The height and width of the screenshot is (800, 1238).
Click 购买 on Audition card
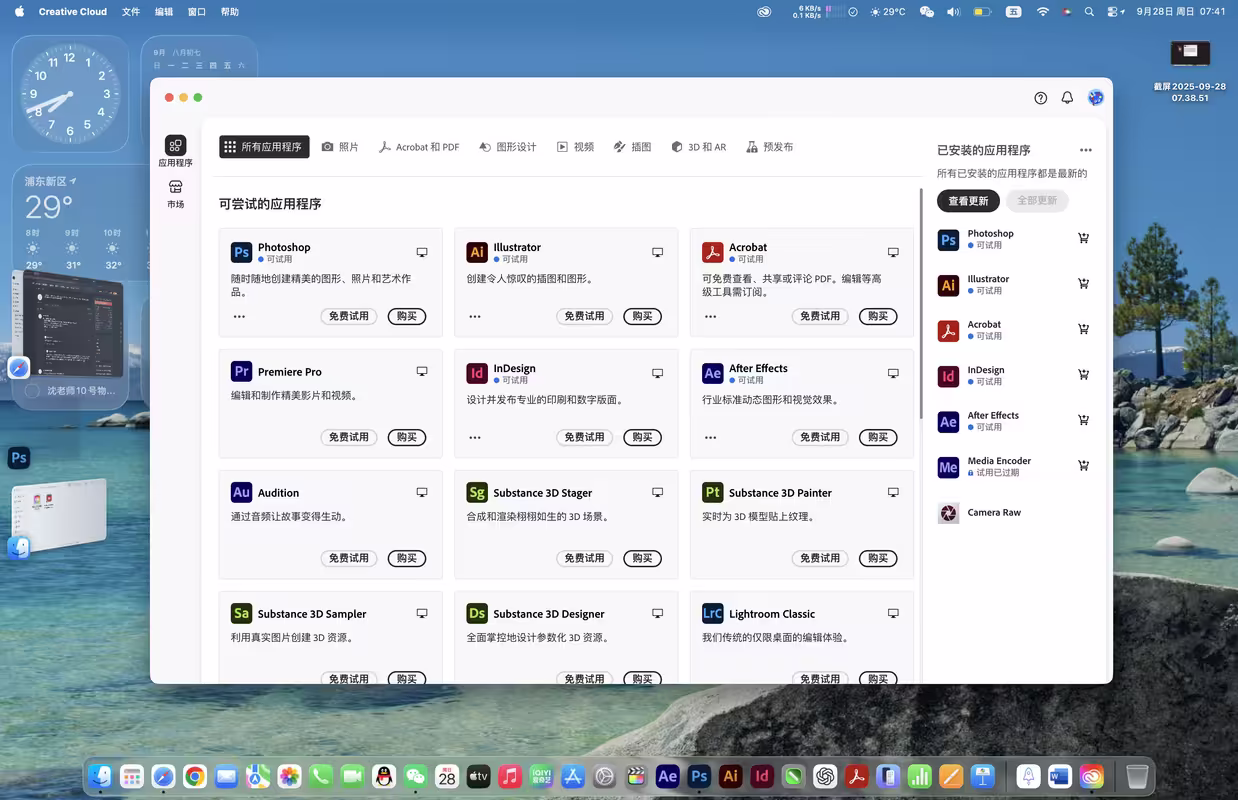click(406, 558)
